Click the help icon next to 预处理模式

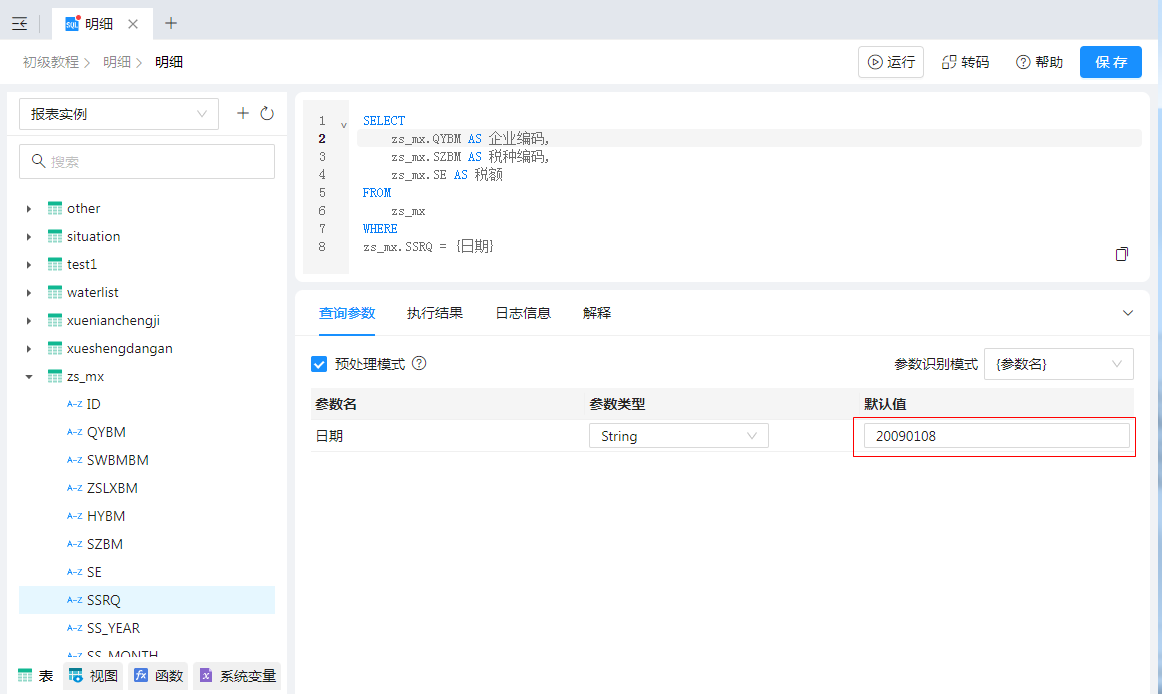coord(419,364)
